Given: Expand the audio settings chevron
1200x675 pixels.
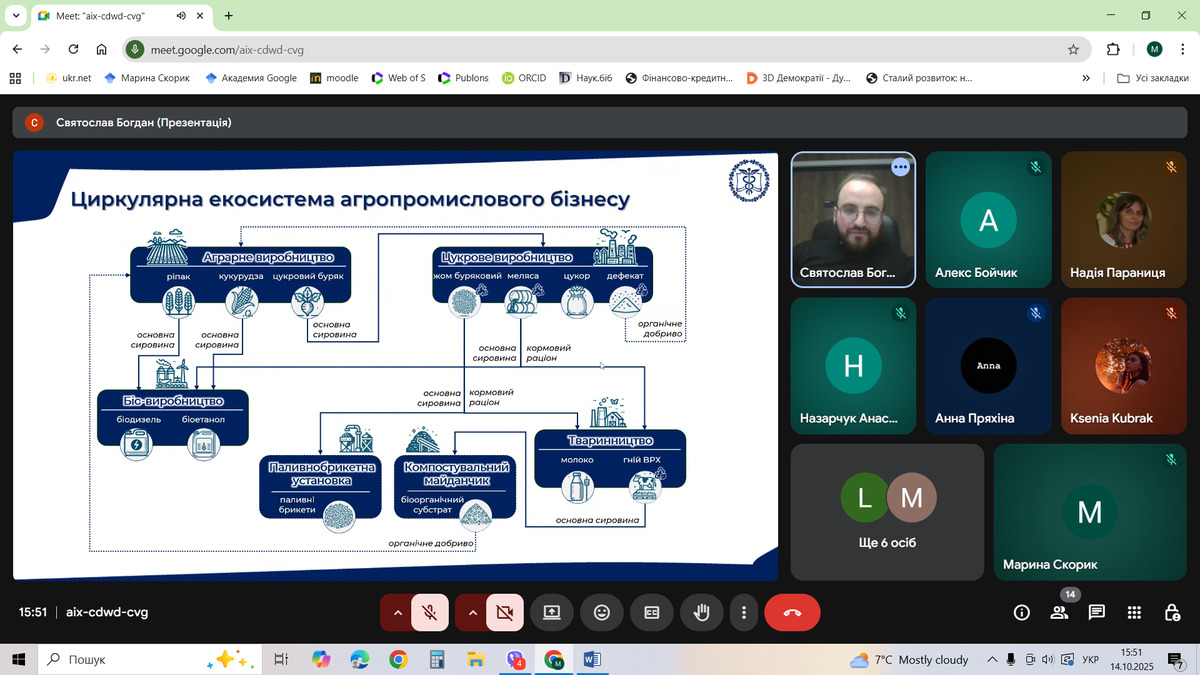Looking at the screenshot, I should pyautogui.click(x=397, y=612).
